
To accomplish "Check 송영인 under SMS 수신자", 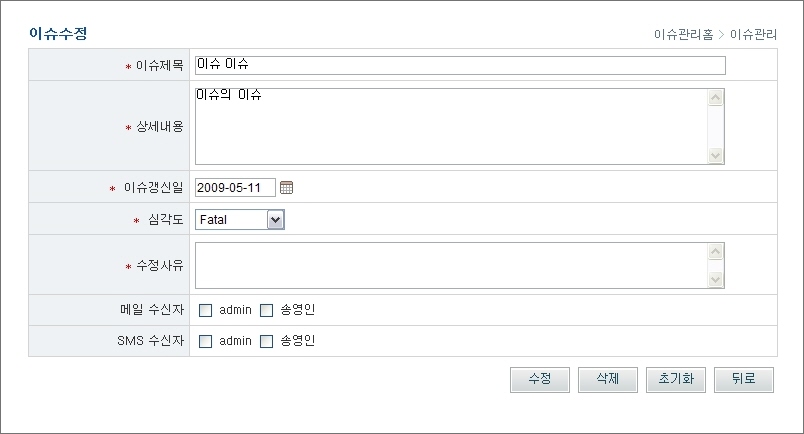I will (267, 341).
